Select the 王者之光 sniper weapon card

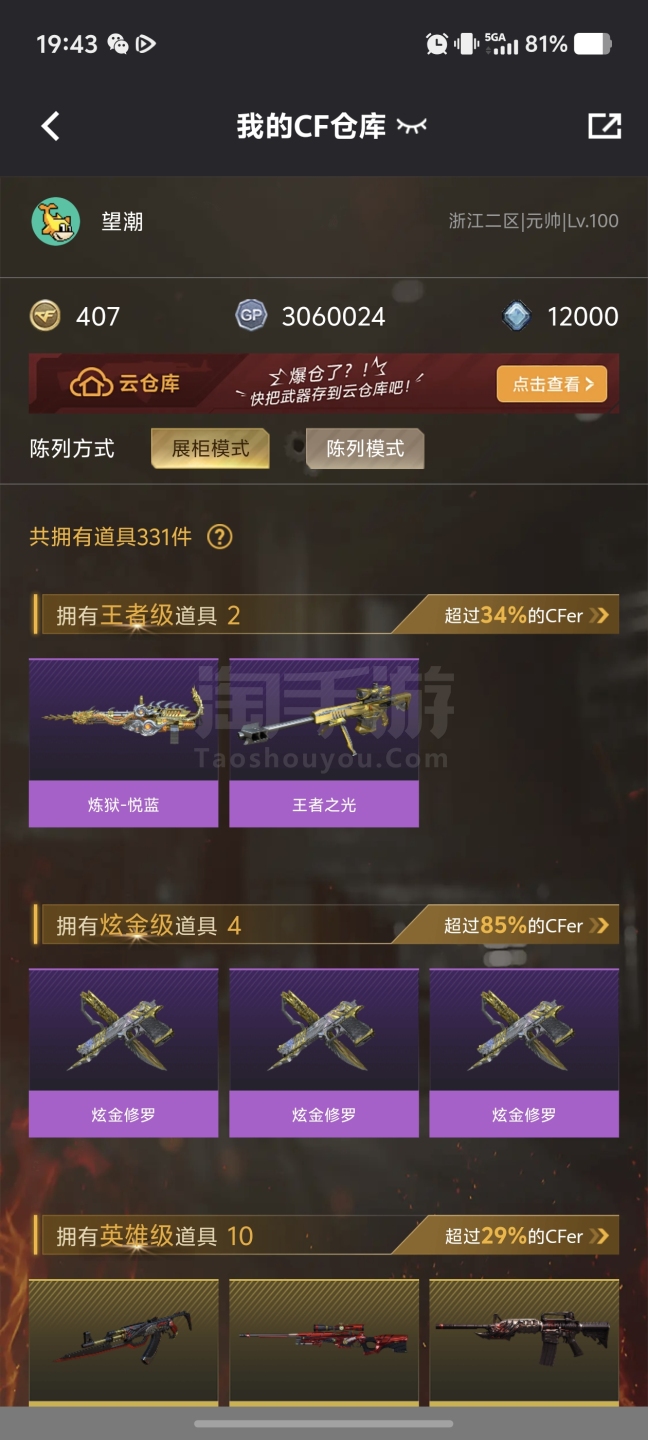324,743
